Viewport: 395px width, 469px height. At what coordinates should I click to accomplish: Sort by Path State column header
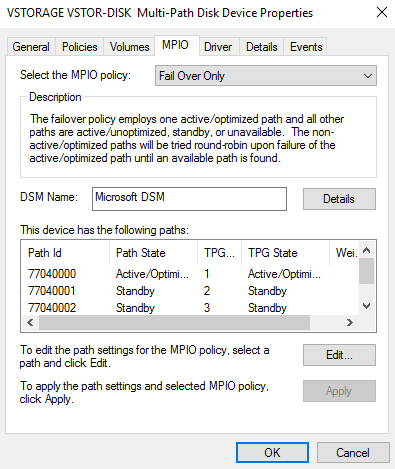pos(153,253)
